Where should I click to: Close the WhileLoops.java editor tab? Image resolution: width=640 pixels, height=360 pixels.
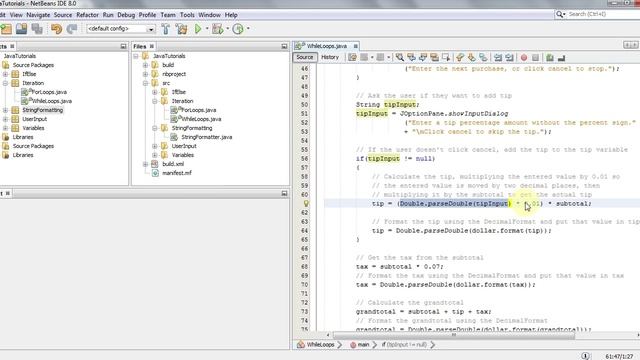point(356,46)
